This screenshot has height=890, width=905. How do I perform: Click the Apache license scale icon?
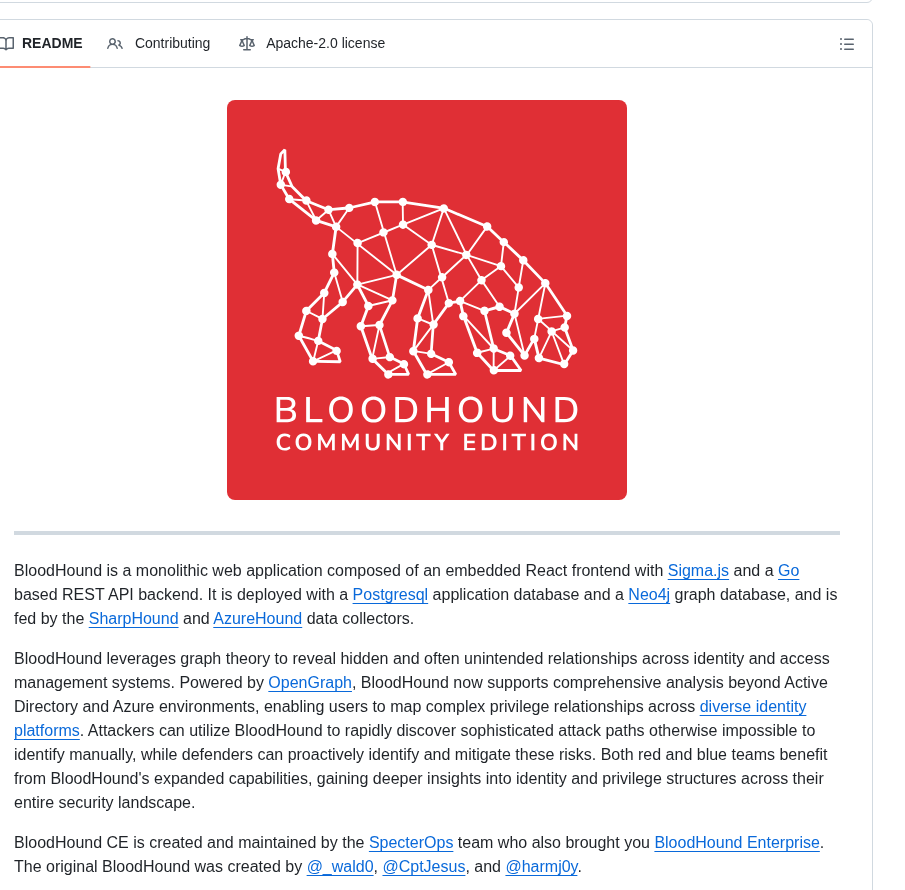(247, 44)
